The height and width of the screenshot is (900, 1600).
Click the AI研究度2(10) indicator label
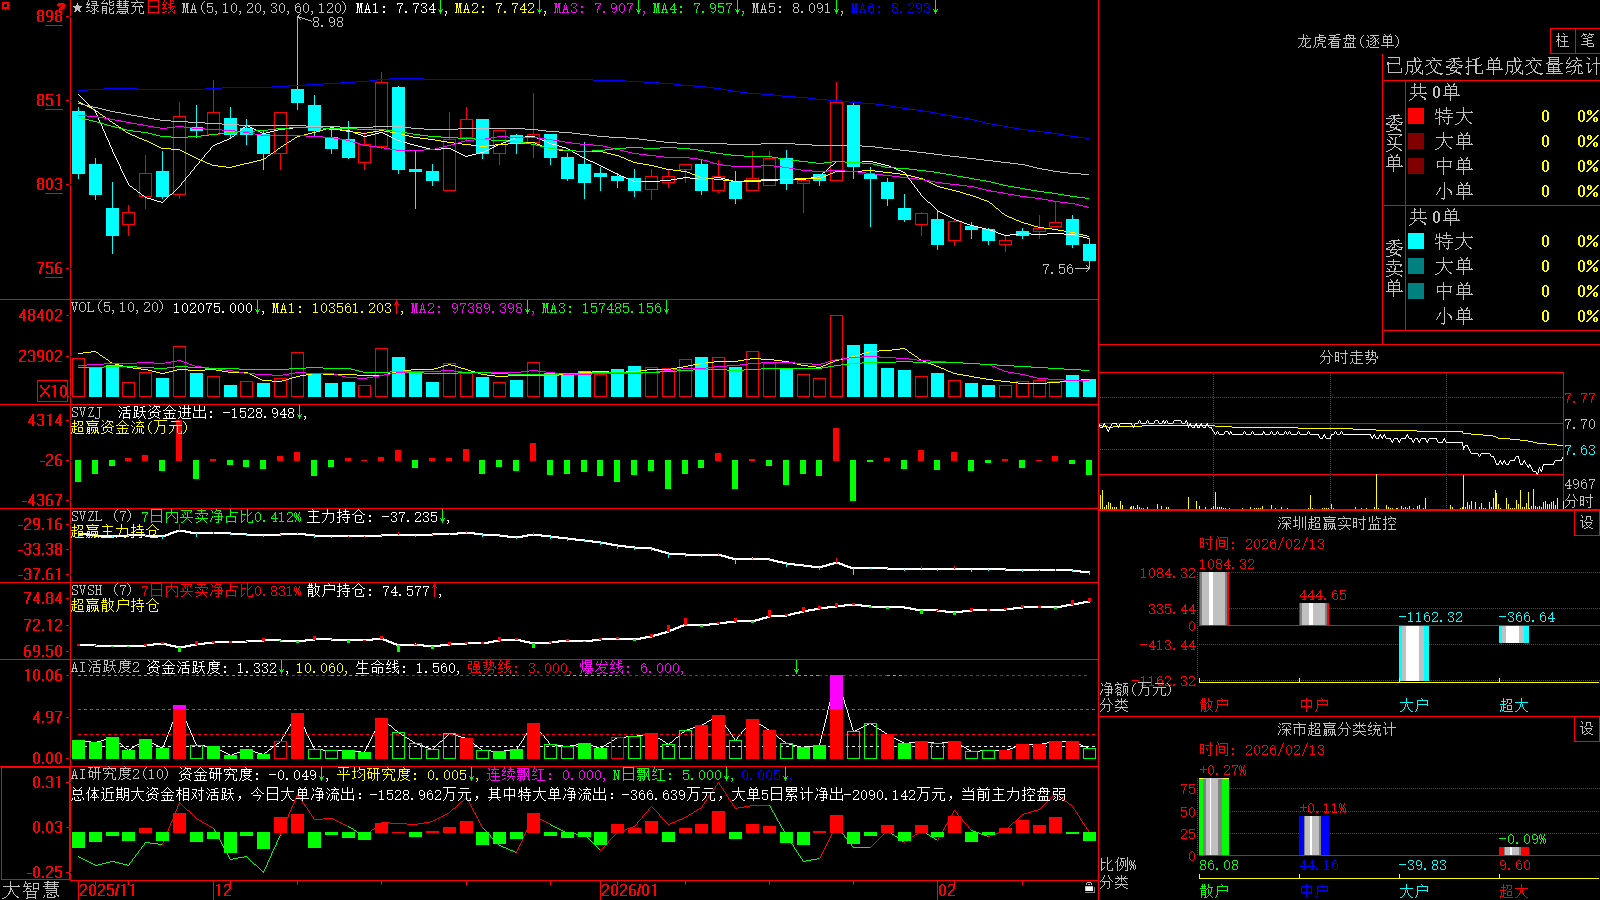click(121, 774)
